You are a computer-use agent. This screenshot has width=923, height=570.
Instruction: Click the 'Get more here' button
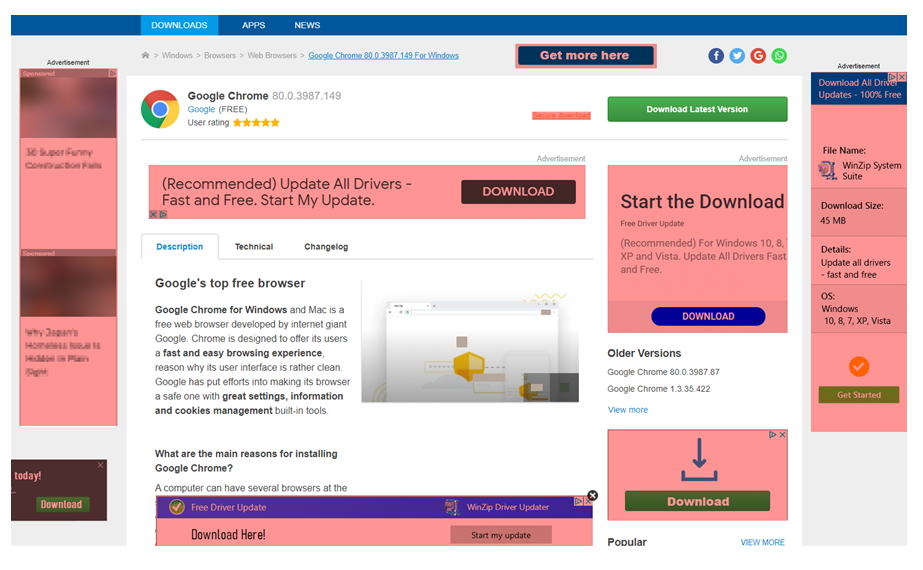585,55
